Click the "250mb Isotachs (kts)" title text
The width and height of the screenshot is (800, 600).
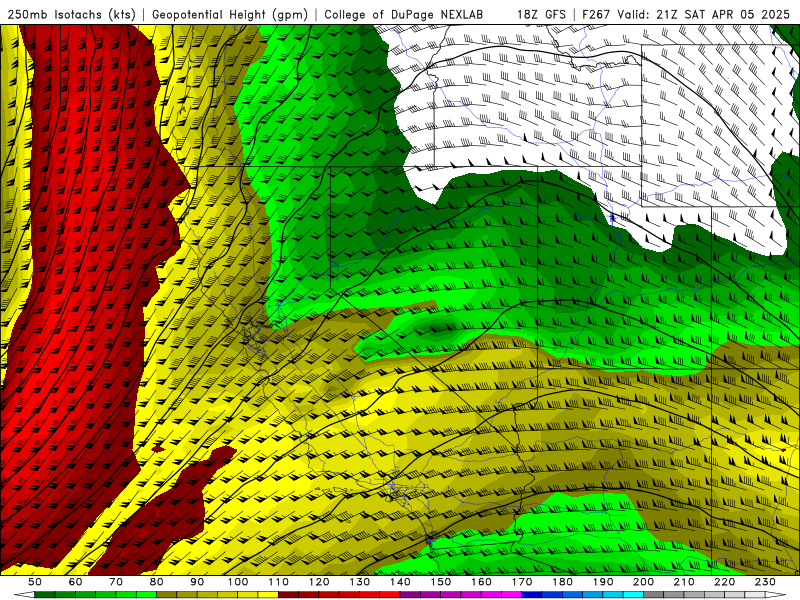click(x=71, y=14)
